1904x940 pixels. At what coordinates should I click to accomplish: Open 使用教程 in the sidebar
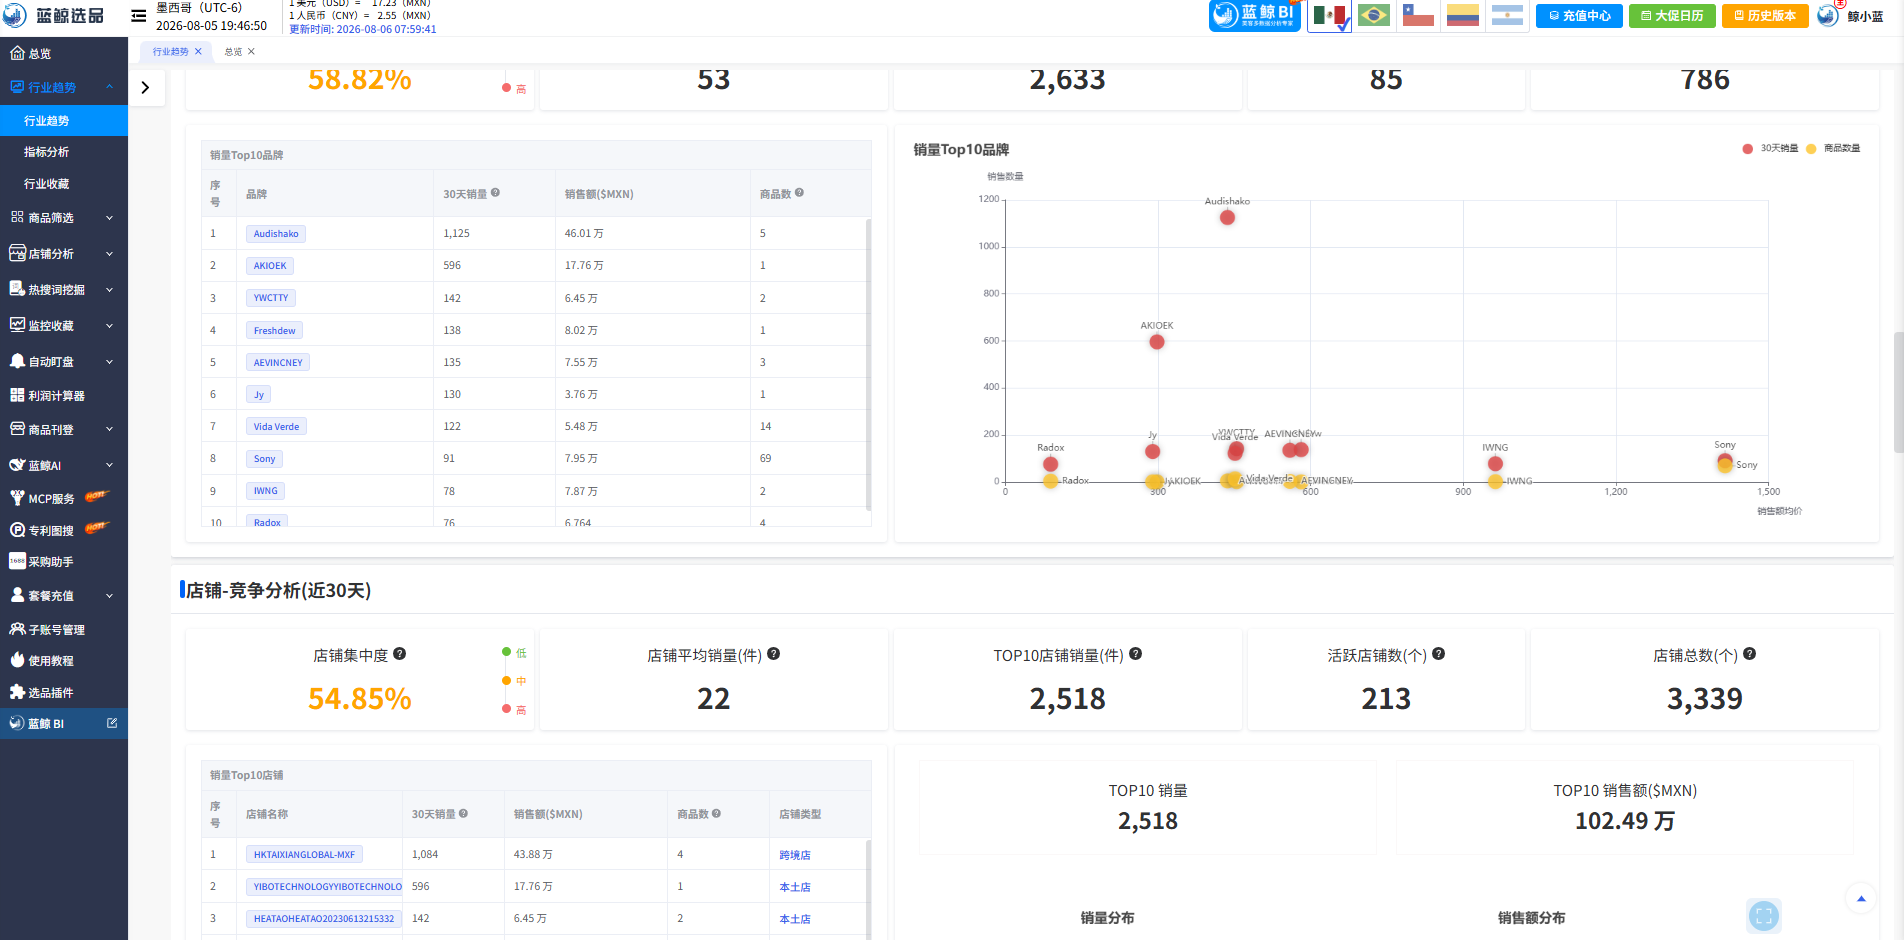click(64, 661)
